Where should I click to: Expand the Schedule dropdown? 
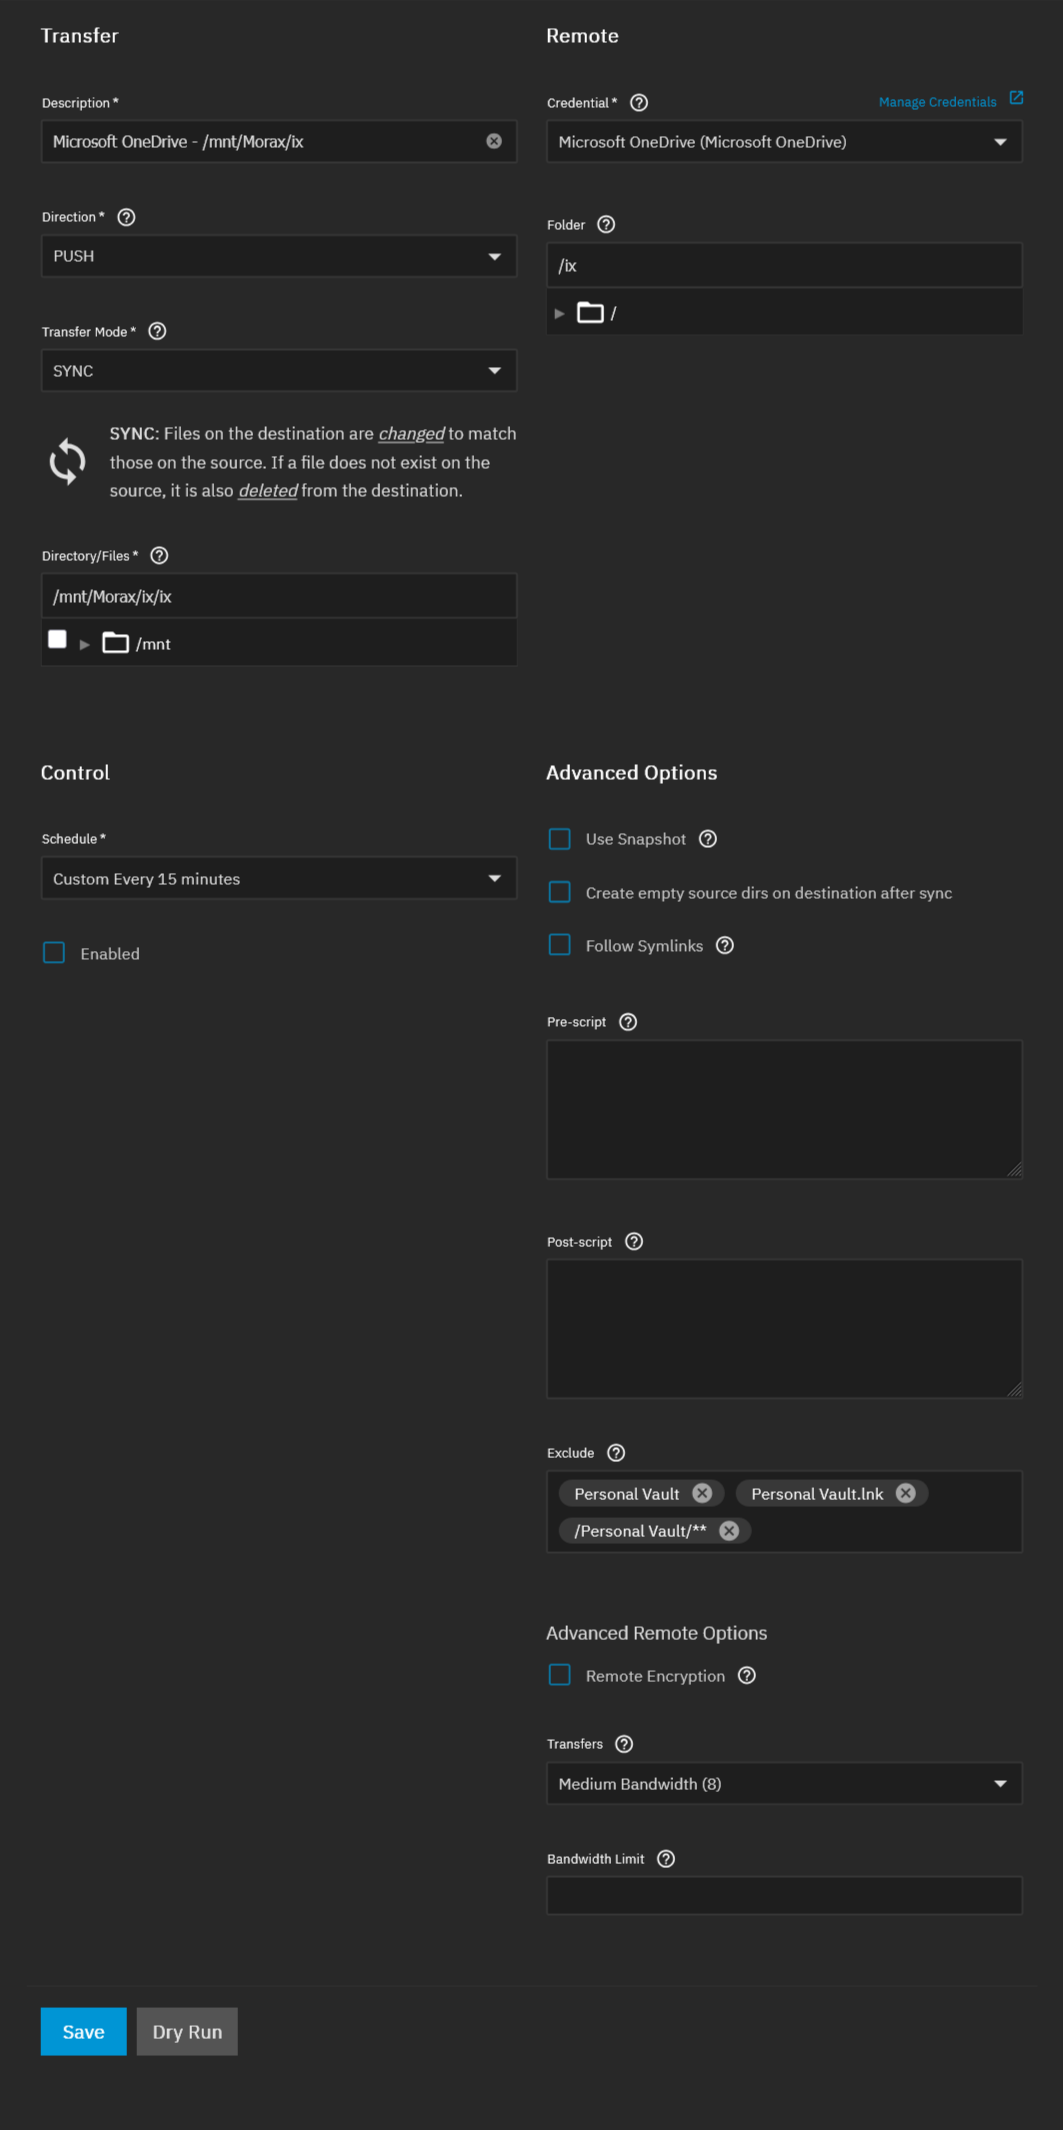coord(278,879)
